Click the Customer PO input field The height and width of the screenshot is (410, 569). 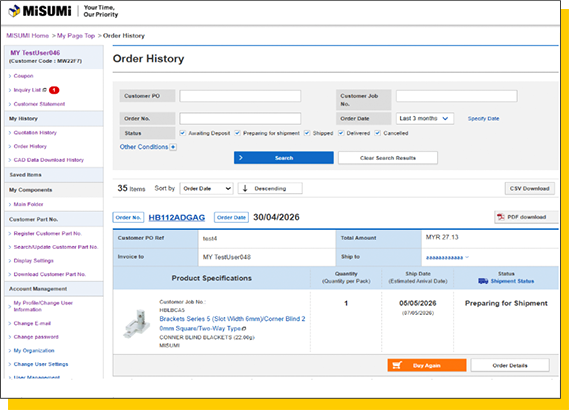[x=240, y=96]
